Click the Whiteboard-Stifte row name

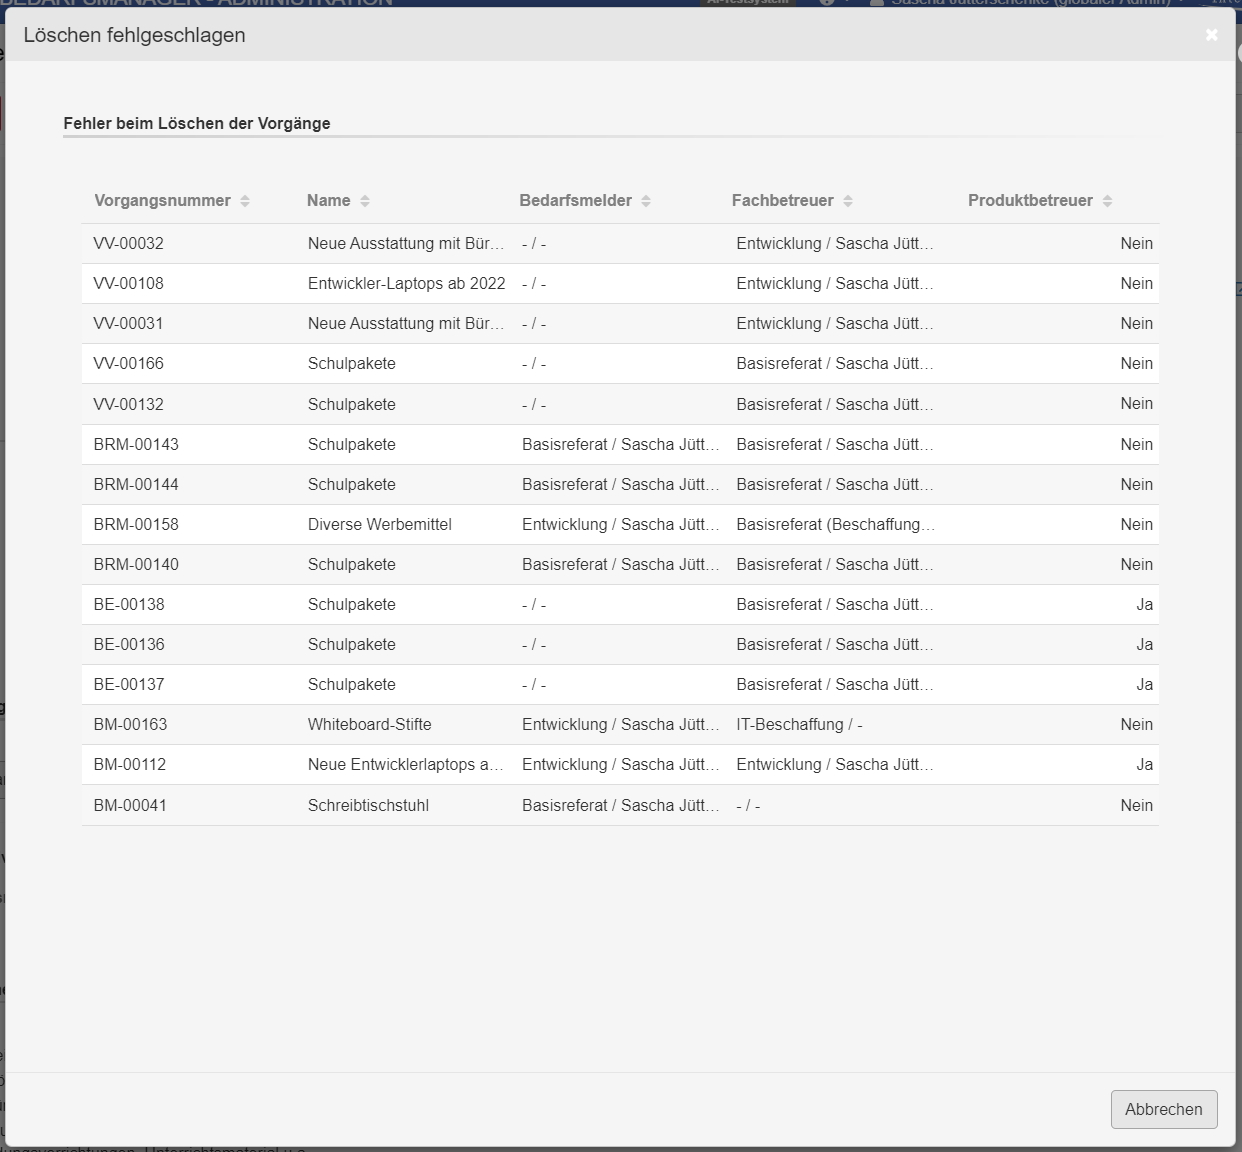point(369,725)
